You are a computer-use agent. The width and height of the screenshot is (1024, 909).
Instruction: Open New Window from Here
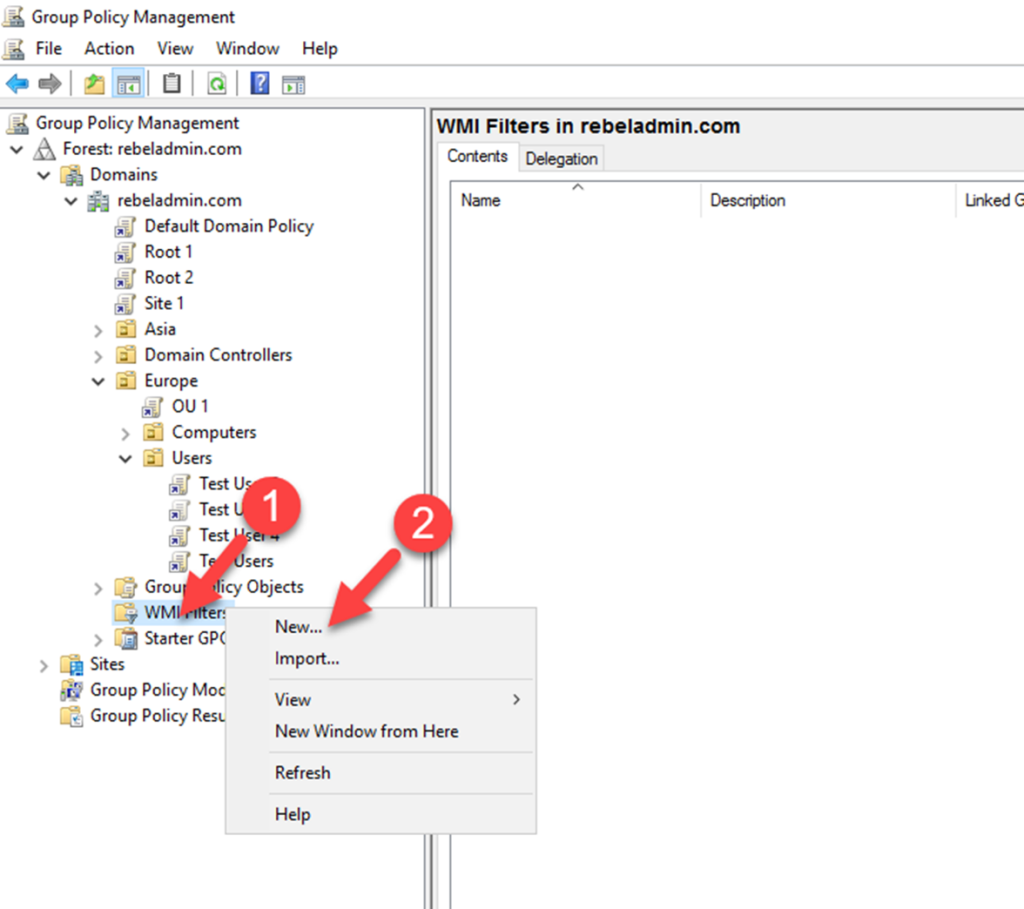(366, 731)
